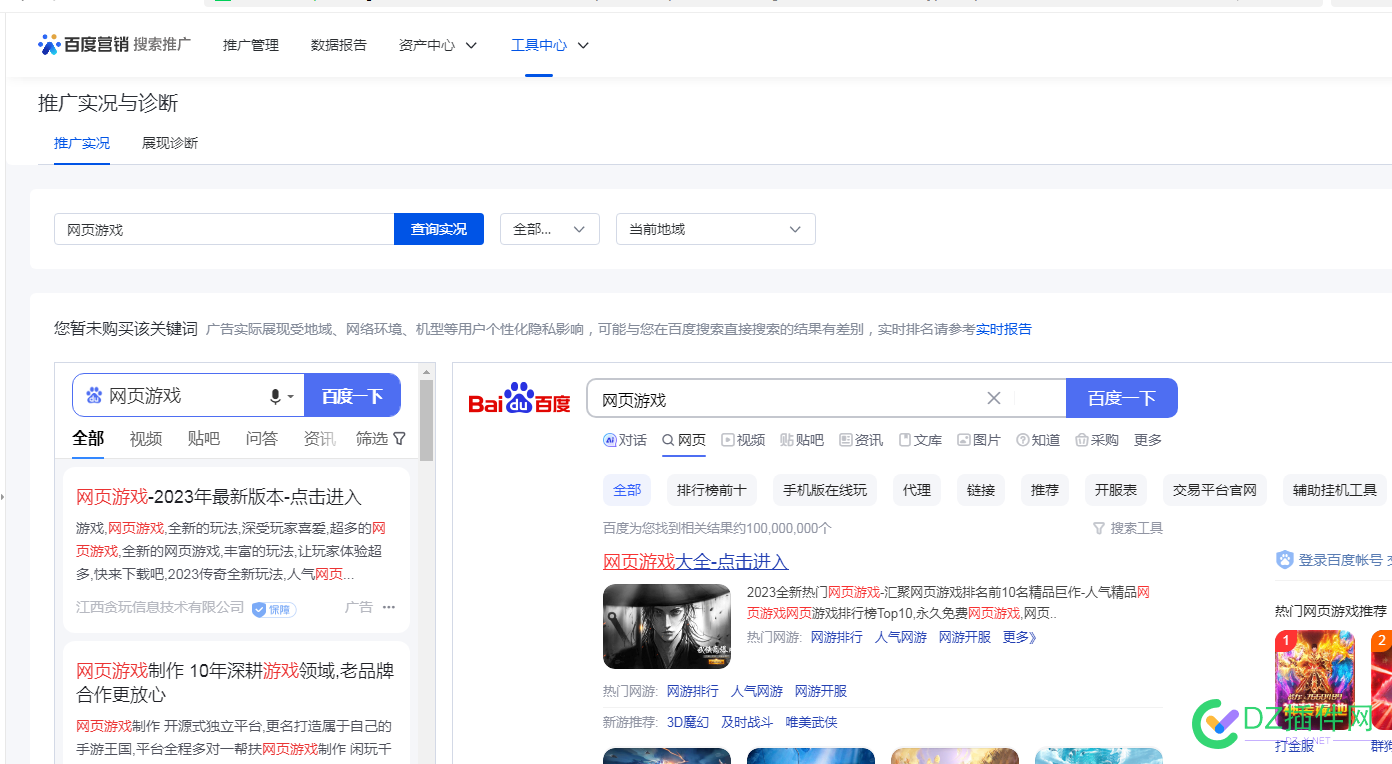Image resolution: width=1392 pixels, height=764 pixels.
Task: Click the Baidu logo in desktop preview
Action: pyautogui.click(x=519, y=398)
